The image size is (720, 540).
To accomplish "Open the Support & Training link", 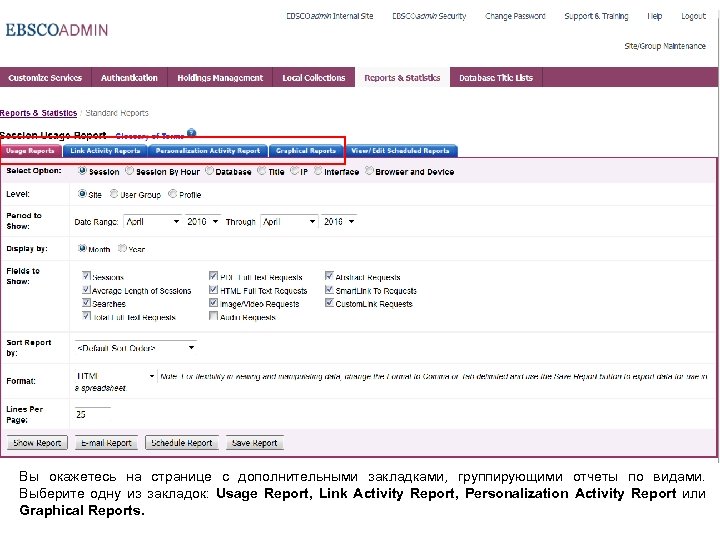I will pyautogui.click(x=596, y=16).
